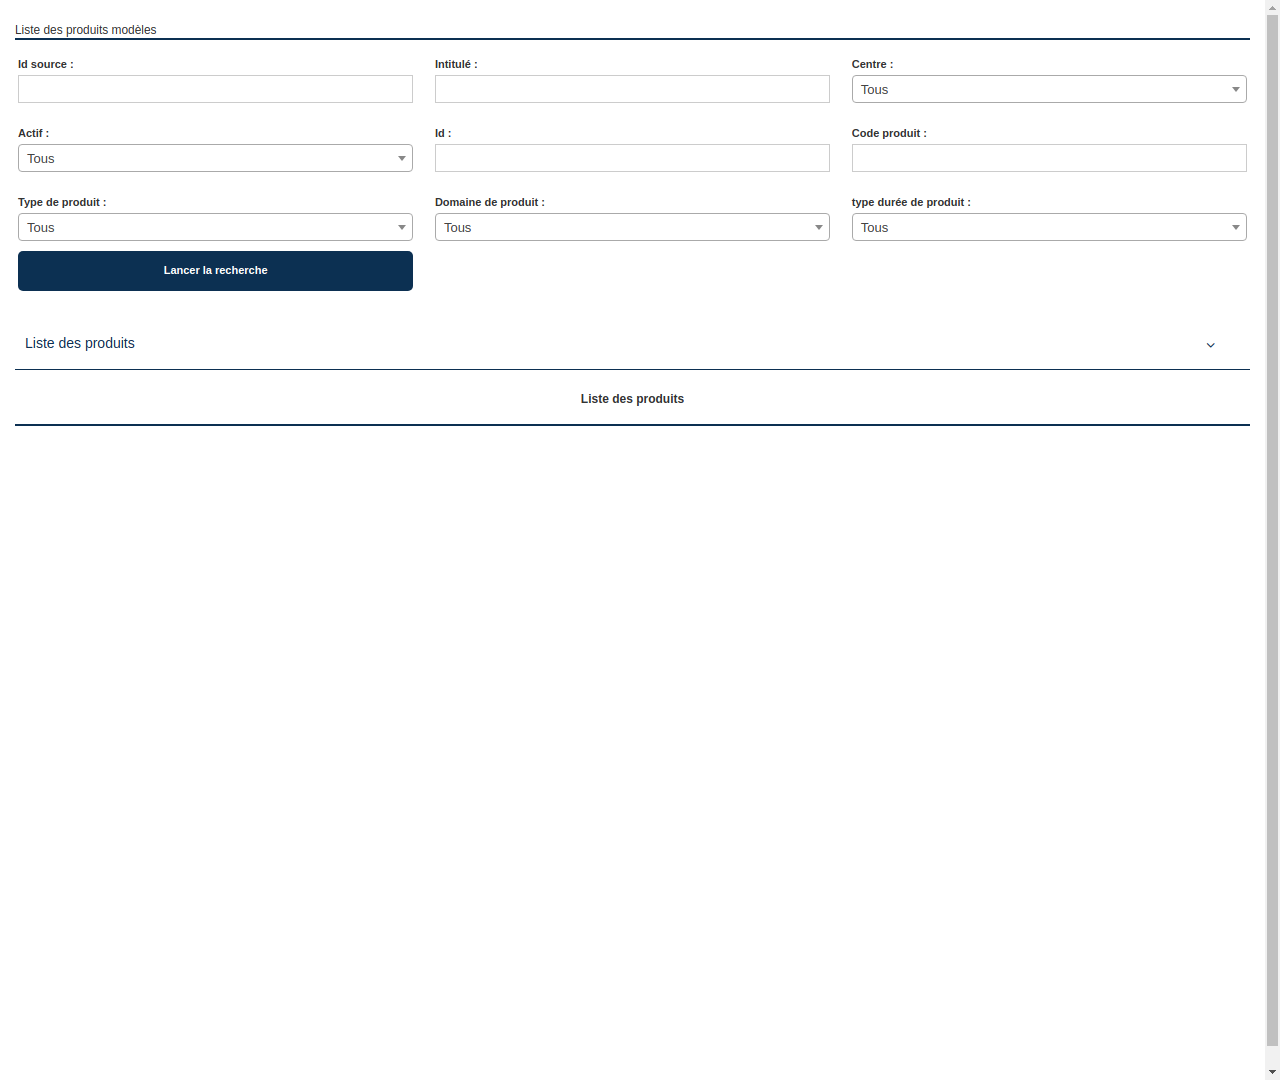Click the Liste des produits modèles heading
1280x1080 pixels.
85,30
